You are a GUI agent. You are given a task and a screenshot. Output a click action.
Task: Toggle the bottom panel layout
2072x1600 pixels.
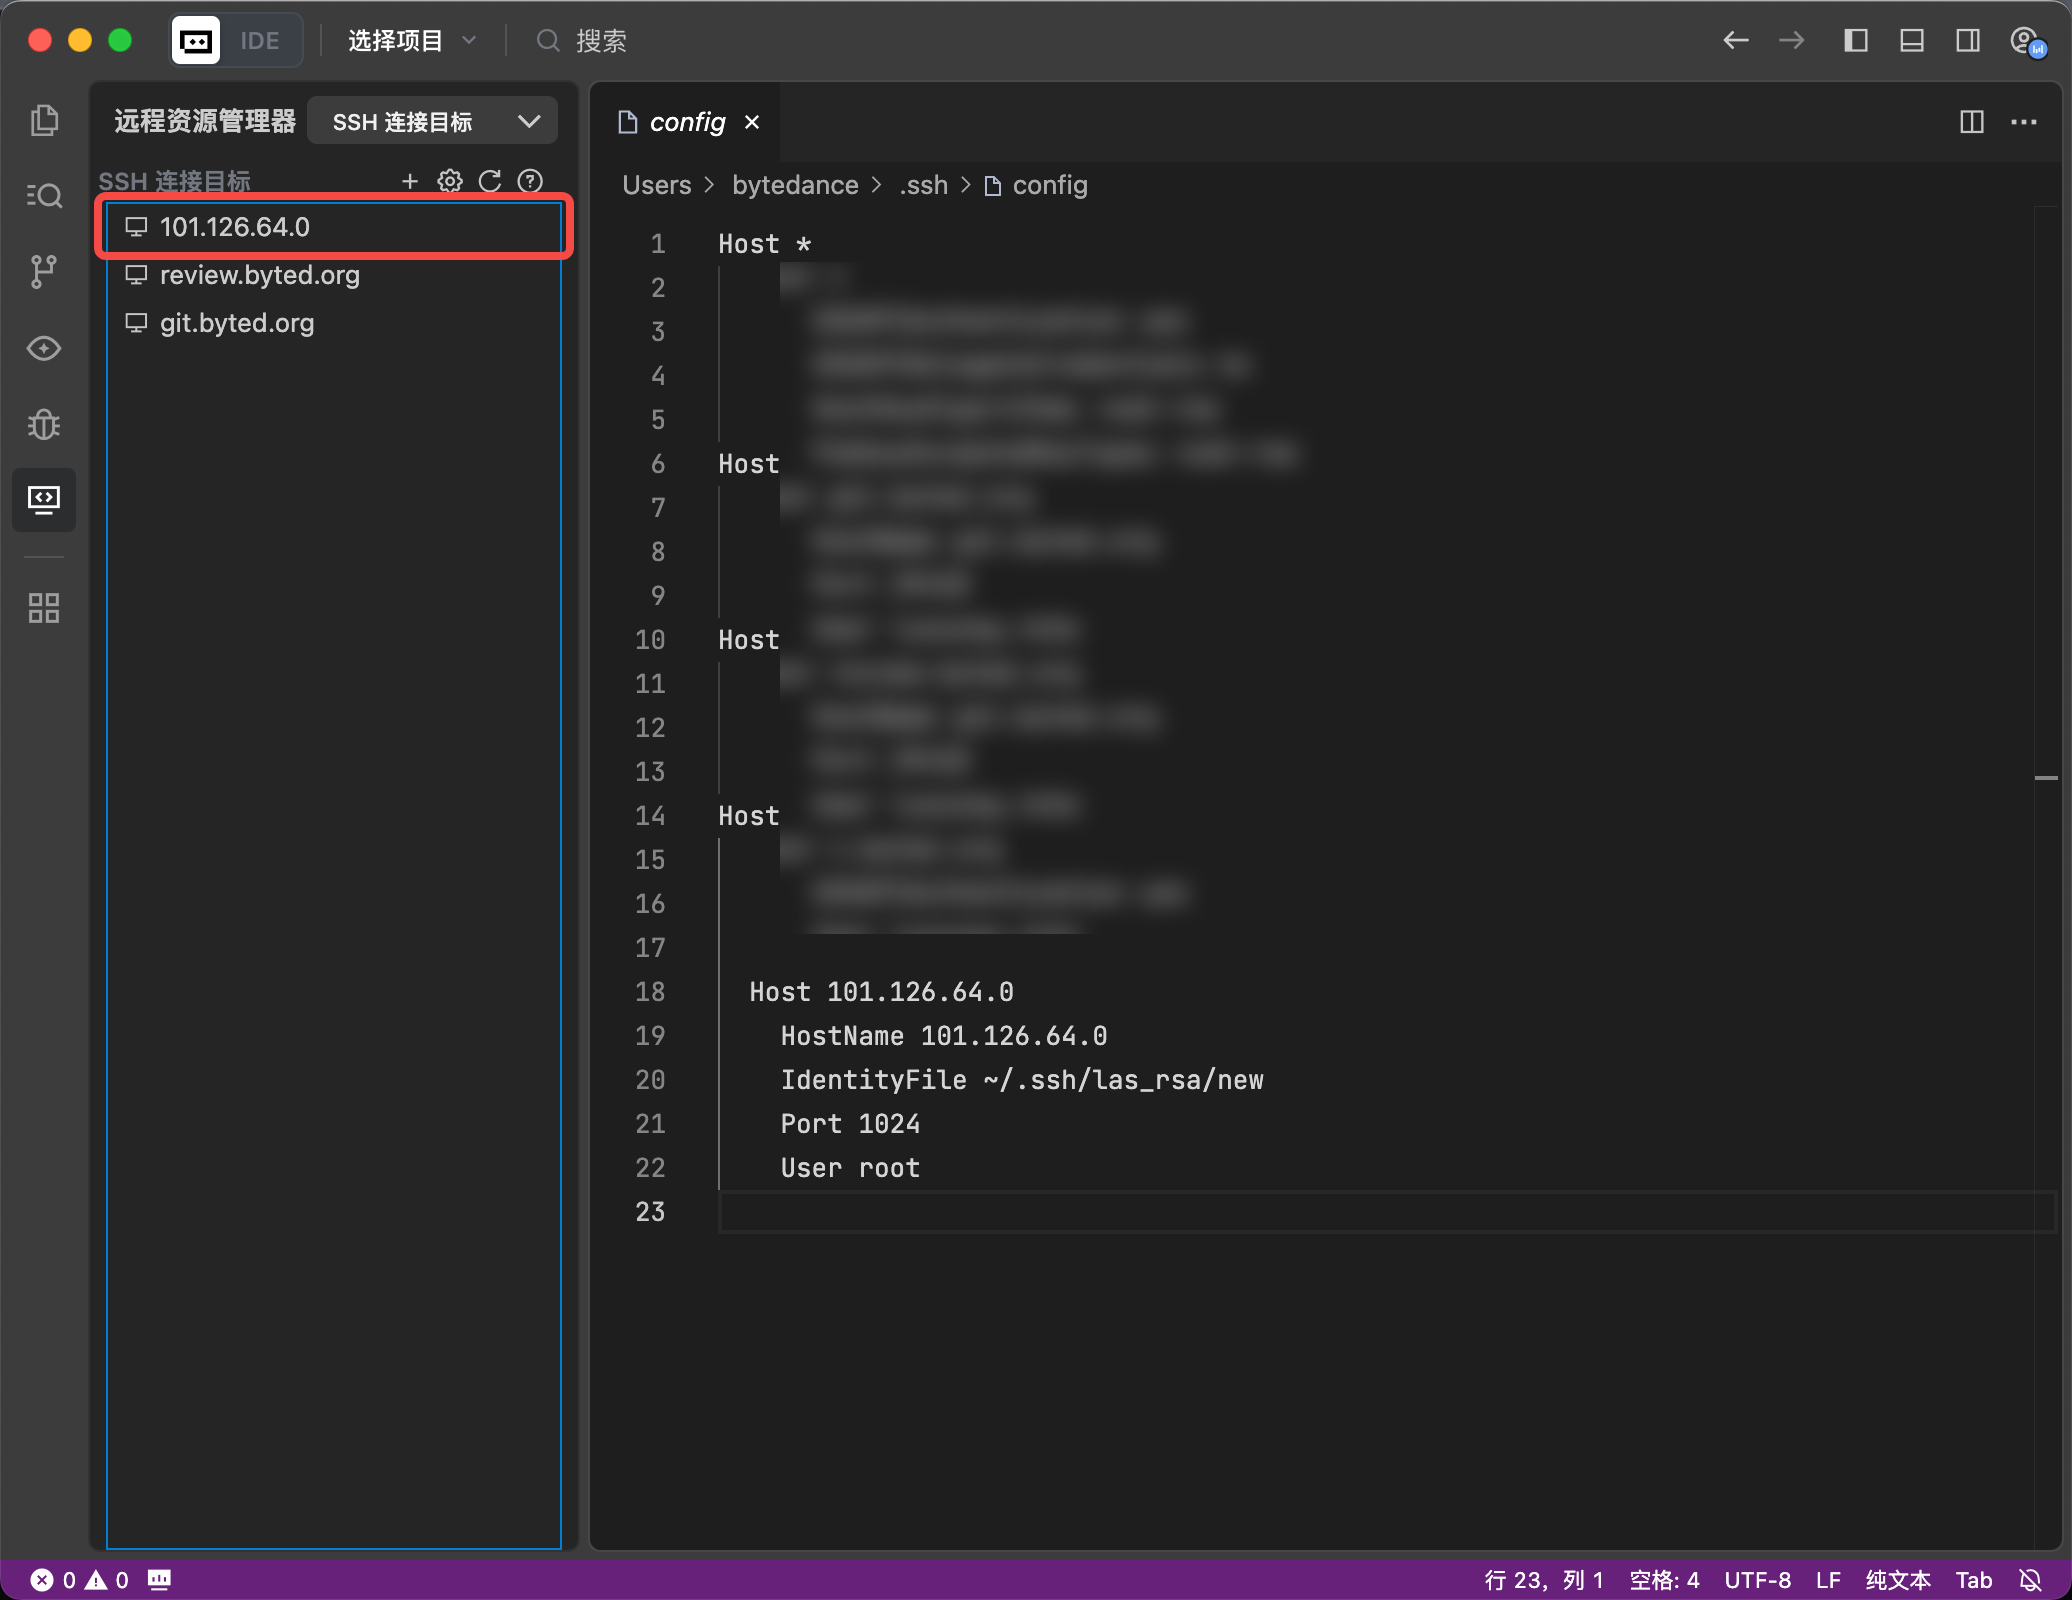pos(1911,40)
